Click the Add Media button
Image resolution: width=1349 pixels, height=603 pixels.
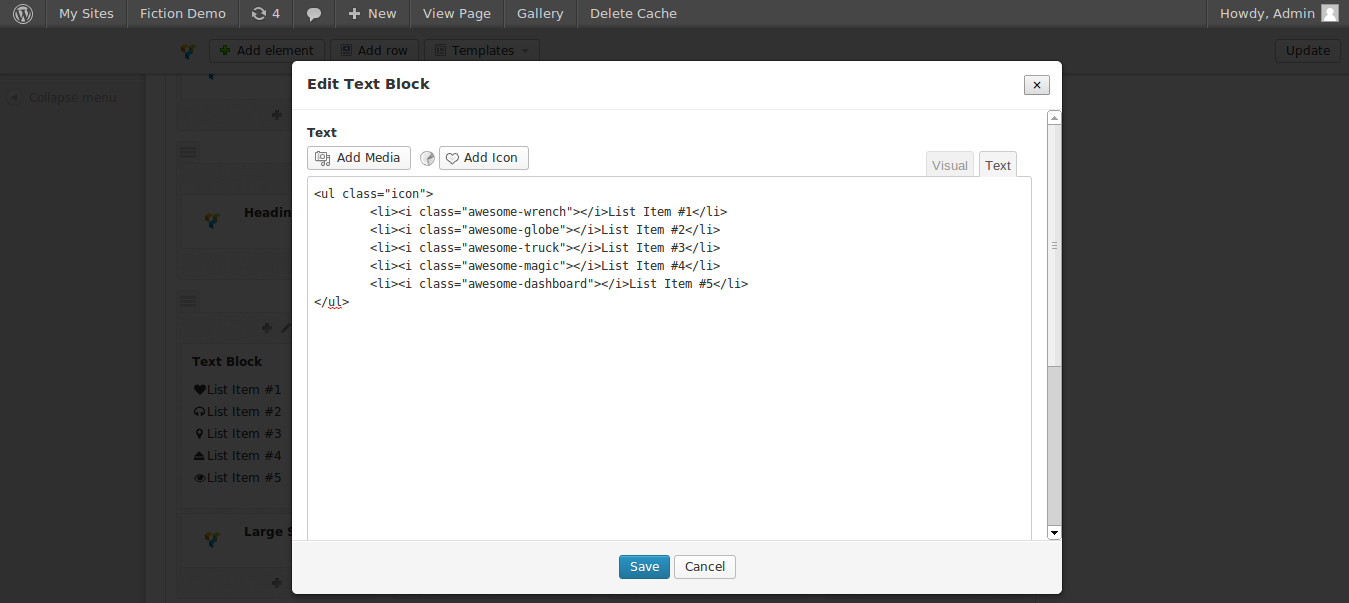pos(359,158)
